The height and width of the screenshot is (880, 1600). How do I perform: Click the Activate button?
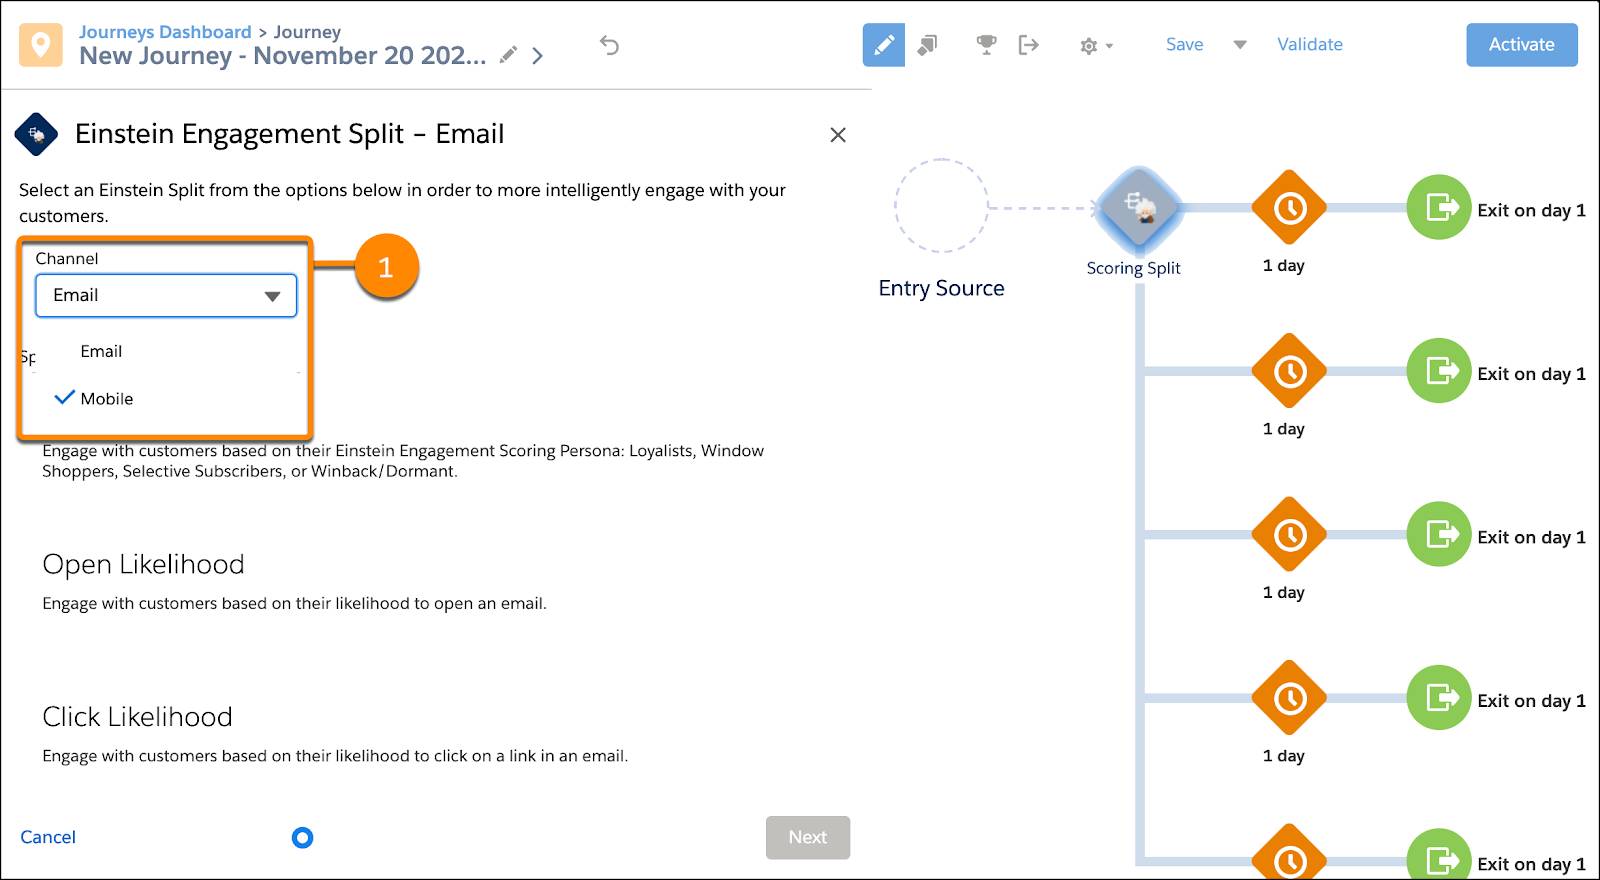click(x=1521, y=45)
